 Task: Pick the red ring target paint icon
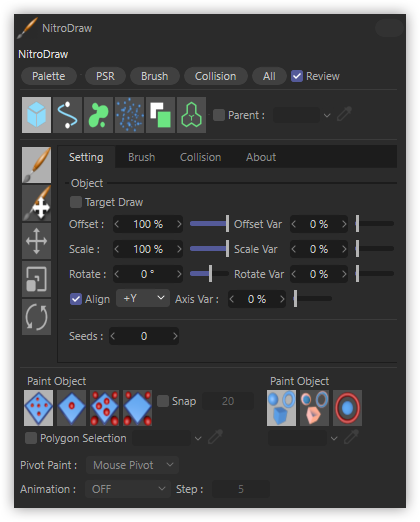pyautogui.click(x=347, y=408)
